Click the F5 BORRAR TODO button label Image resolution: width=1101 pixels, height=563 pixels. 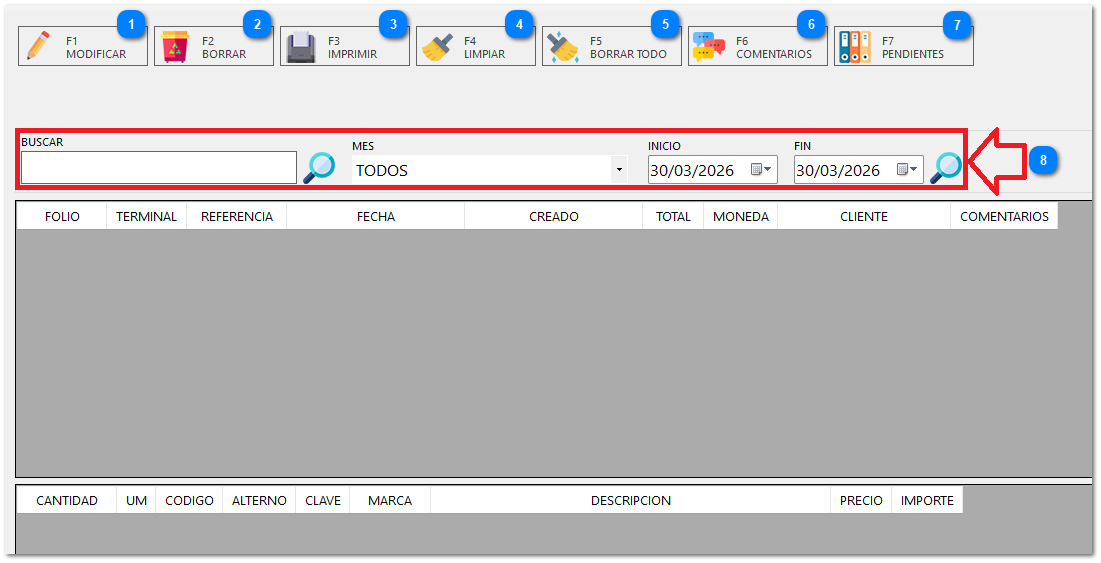click(x=628, y=48)
